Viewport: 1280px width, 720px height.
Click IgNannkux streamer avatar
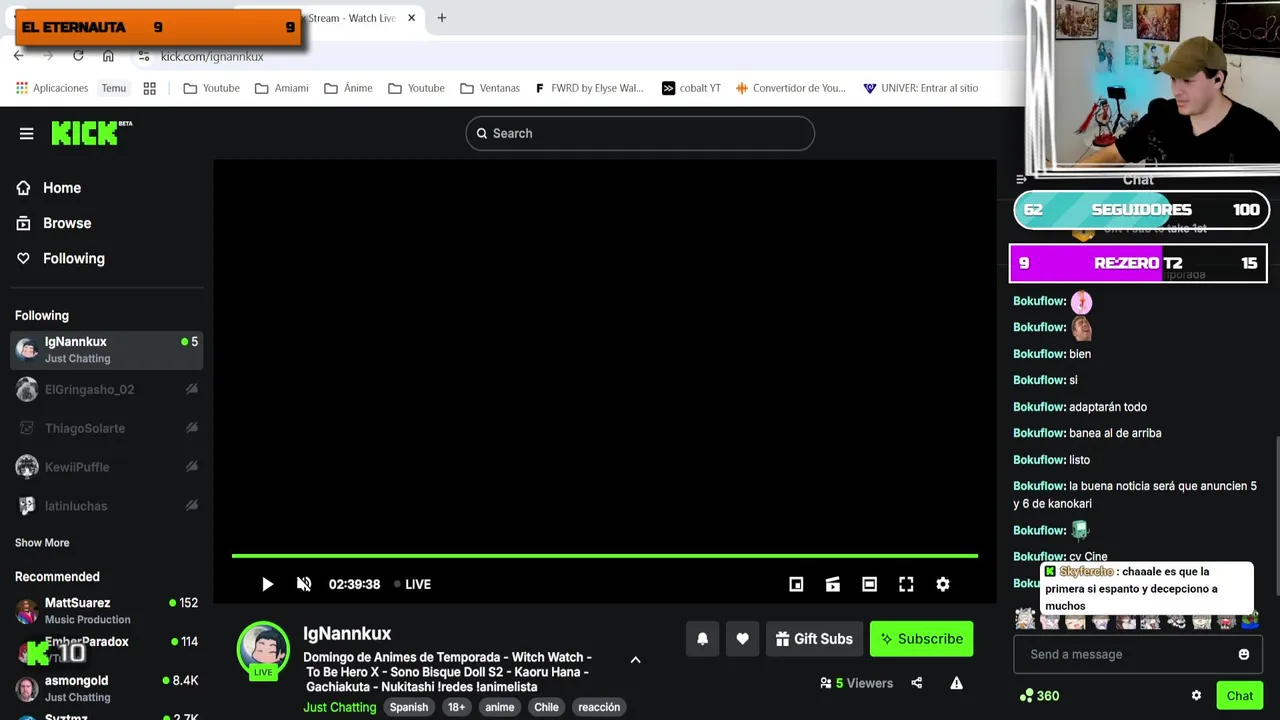263,648
